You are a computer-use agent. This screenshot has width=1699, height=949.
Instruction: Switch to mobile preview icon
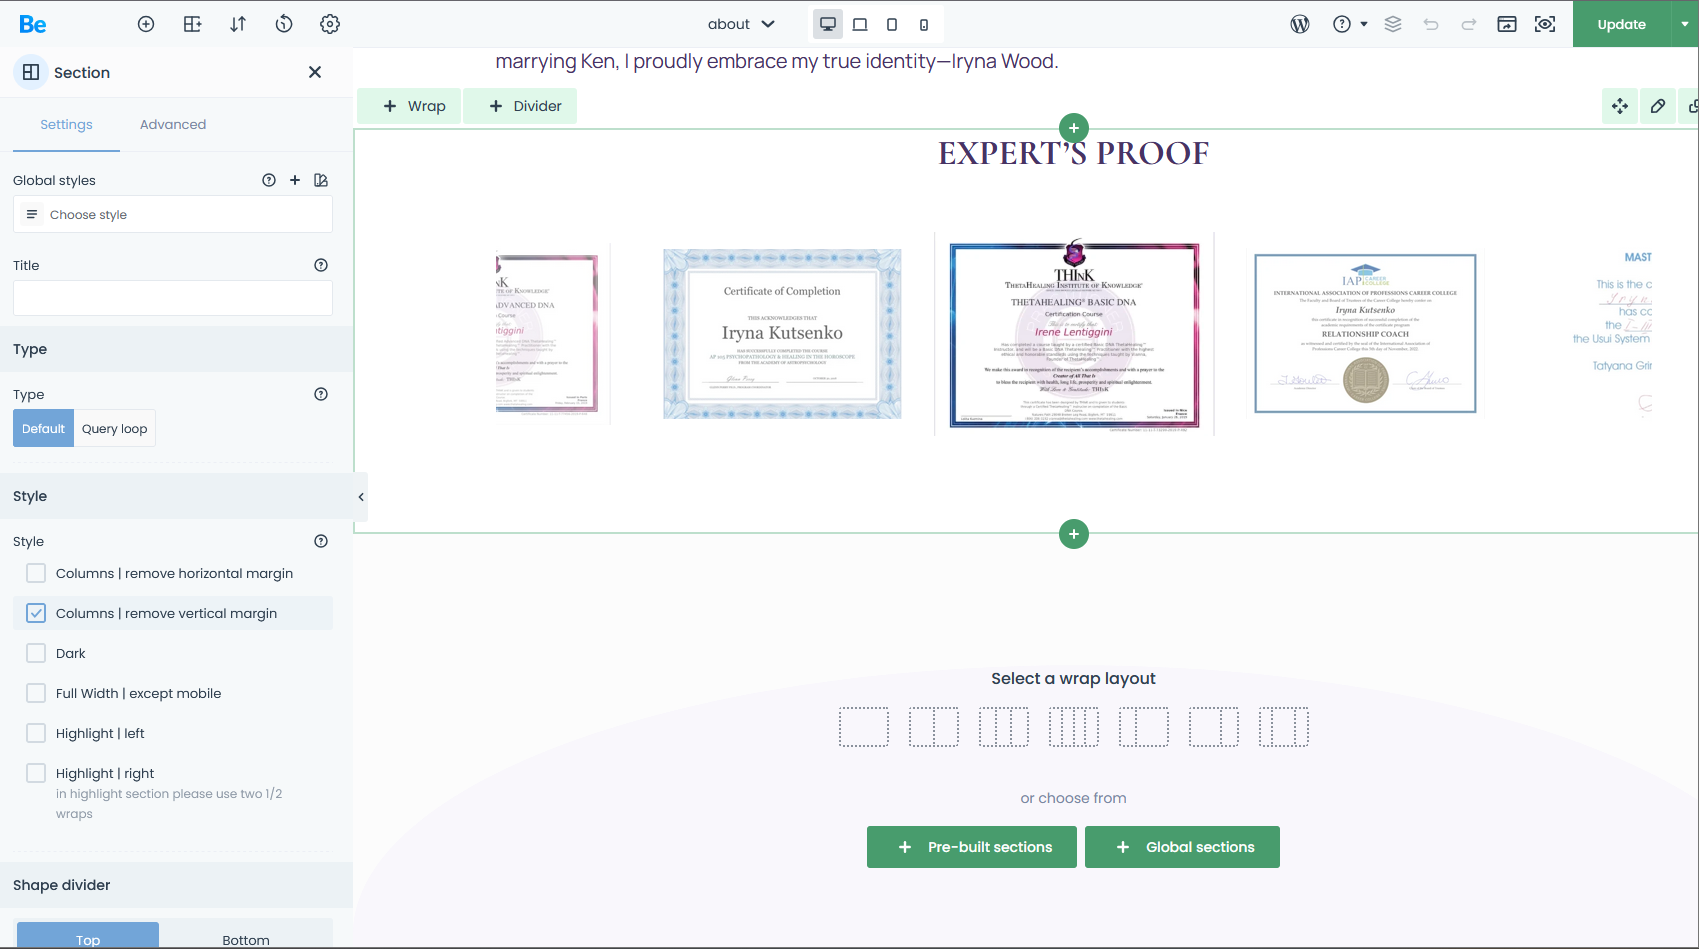point(924,24)
